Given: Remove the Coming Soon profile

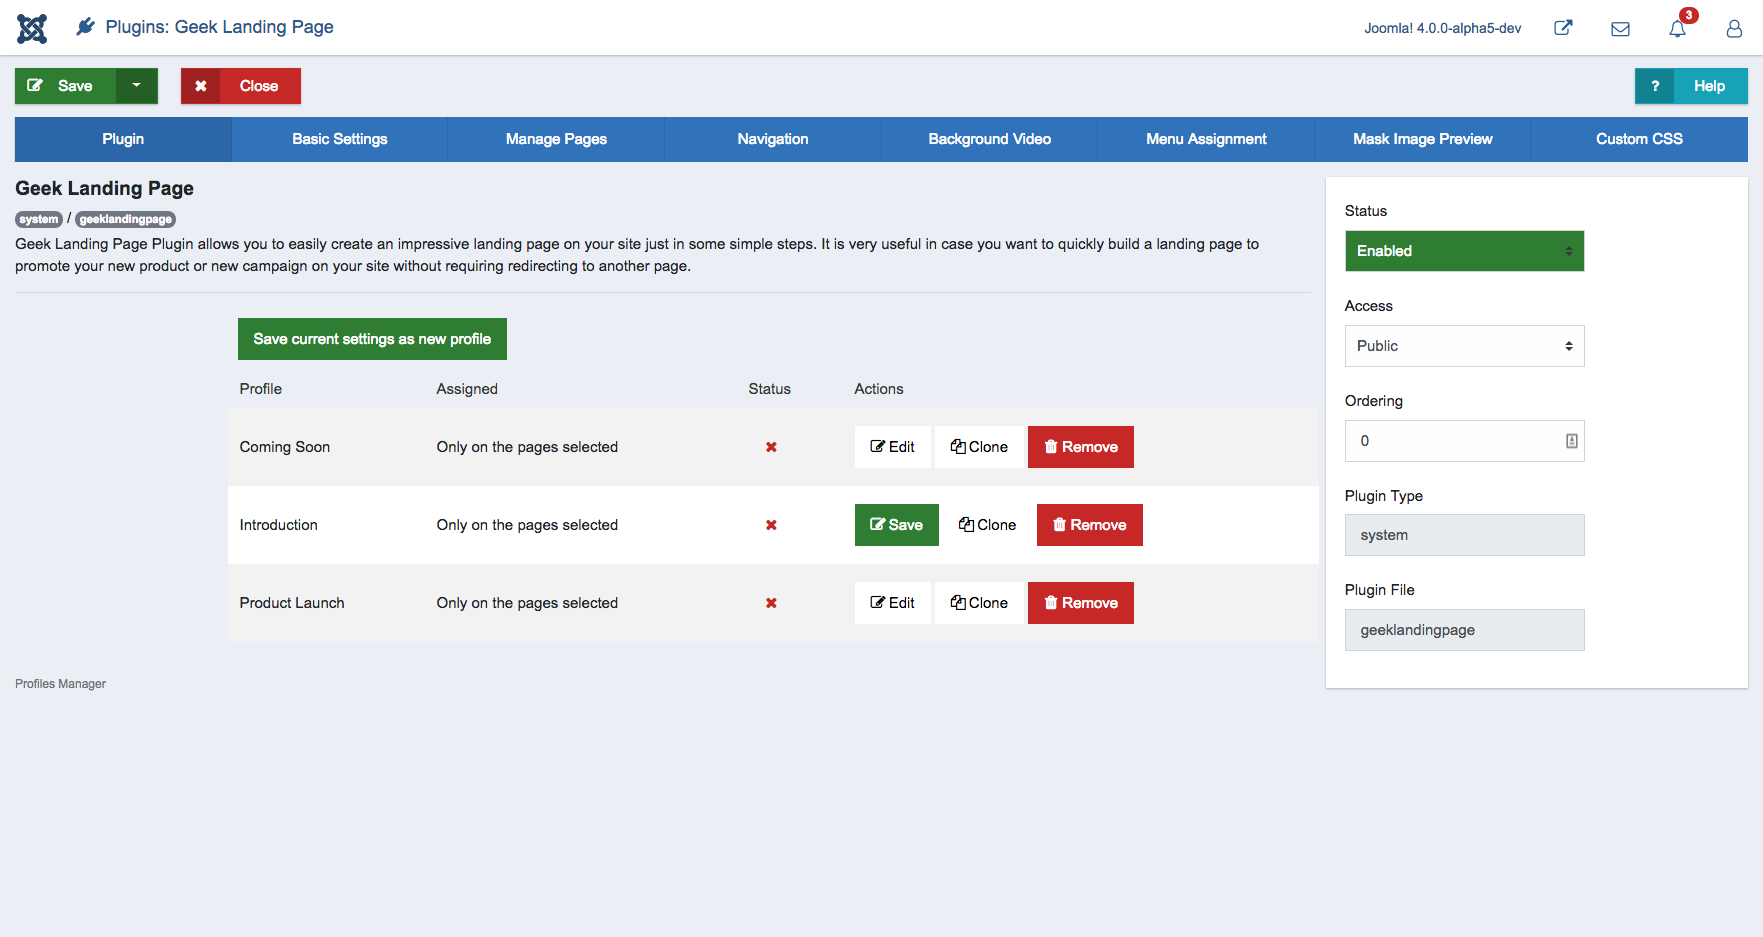Looking at the screenshot, I should point(1081,447).
